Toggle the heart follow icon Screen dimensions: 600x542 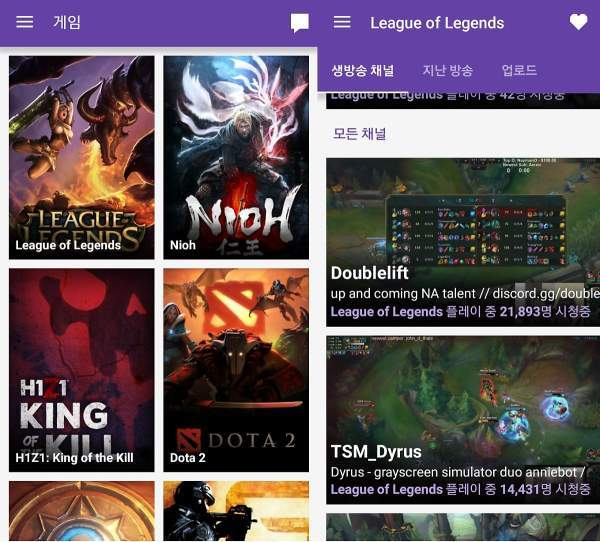coord(578,22)
